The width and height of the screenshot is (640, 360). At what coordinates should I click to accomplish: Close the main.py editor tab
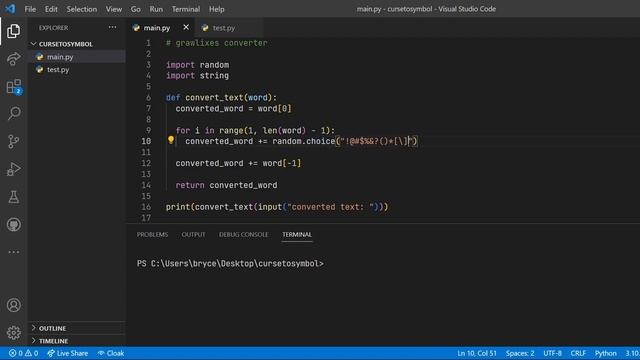186,27
